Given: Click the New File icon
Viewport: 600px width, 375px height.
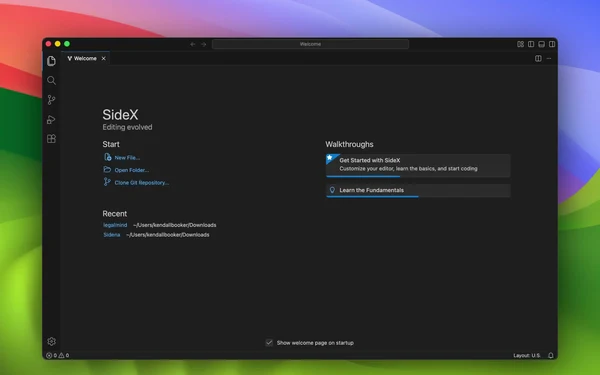Looking at the screenshot, I should click(x=108, y=157).
